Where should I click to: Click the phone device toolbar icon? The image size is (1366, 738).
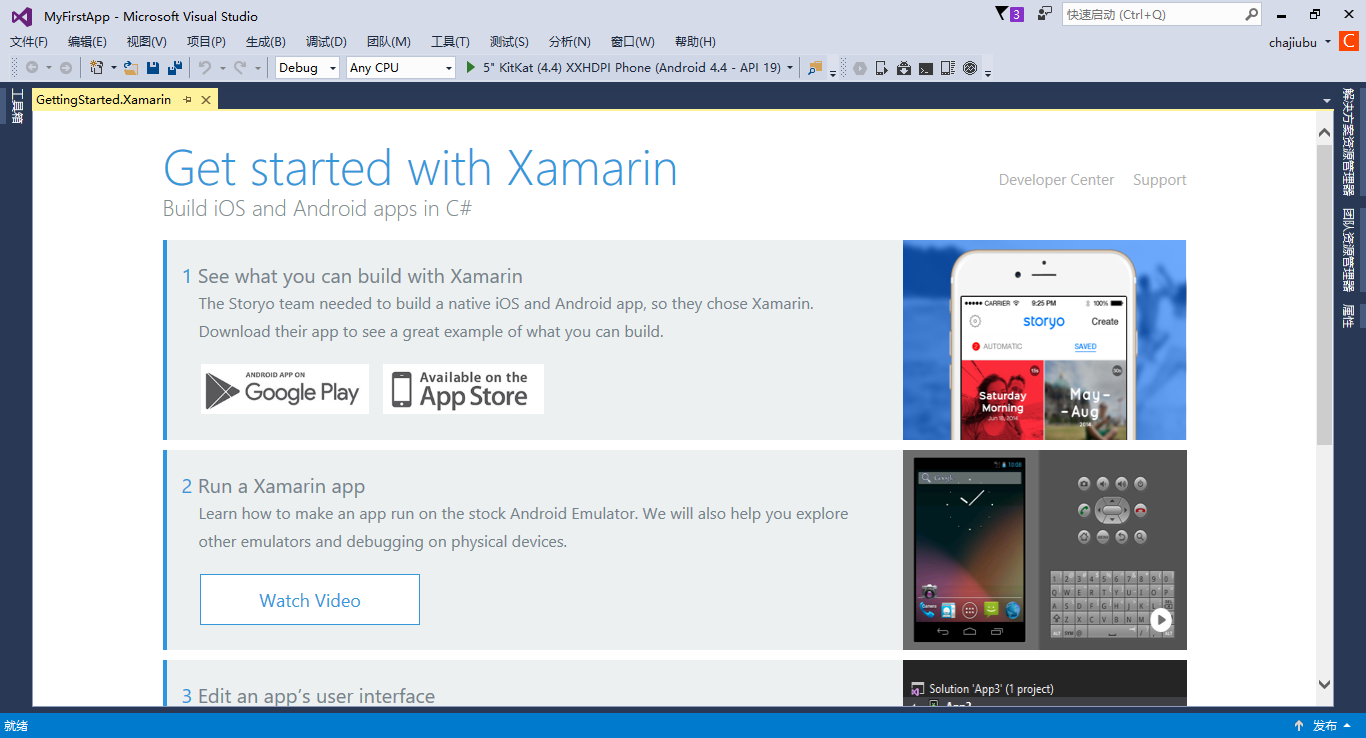(x=881, y=68)
